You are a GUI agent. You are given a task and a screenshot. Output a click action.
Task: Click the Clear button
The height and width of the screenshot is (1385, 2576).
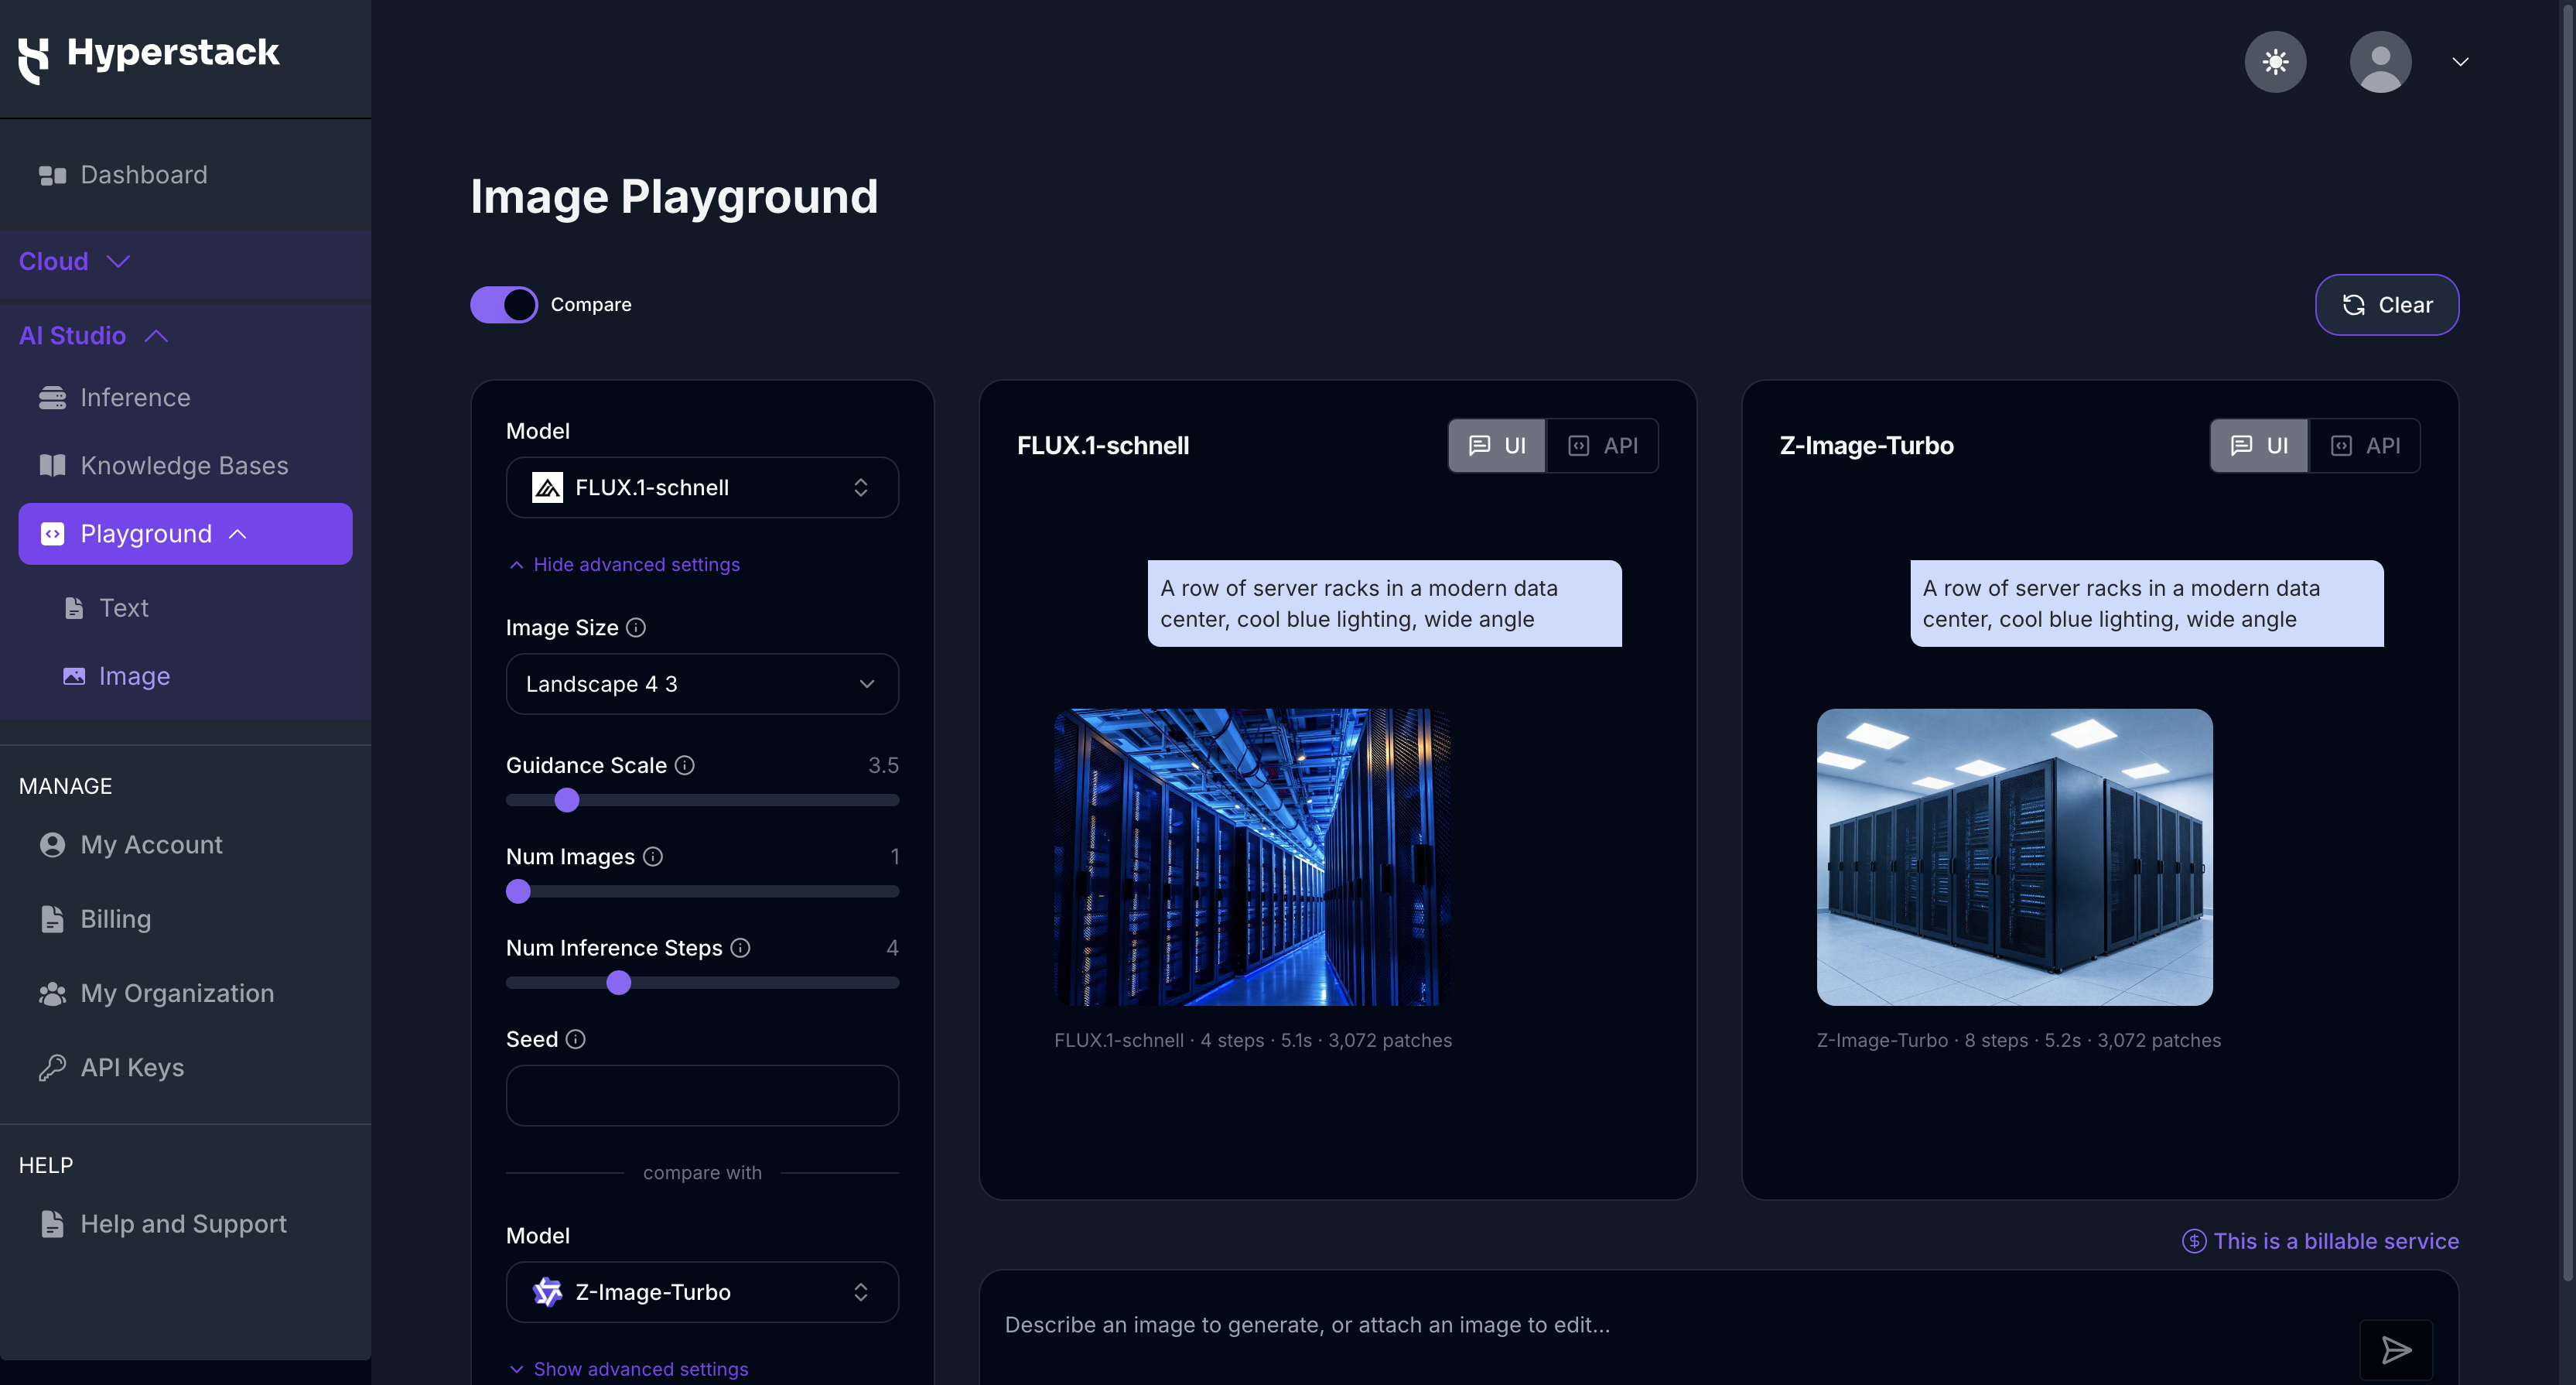(x=2387, y=304)
